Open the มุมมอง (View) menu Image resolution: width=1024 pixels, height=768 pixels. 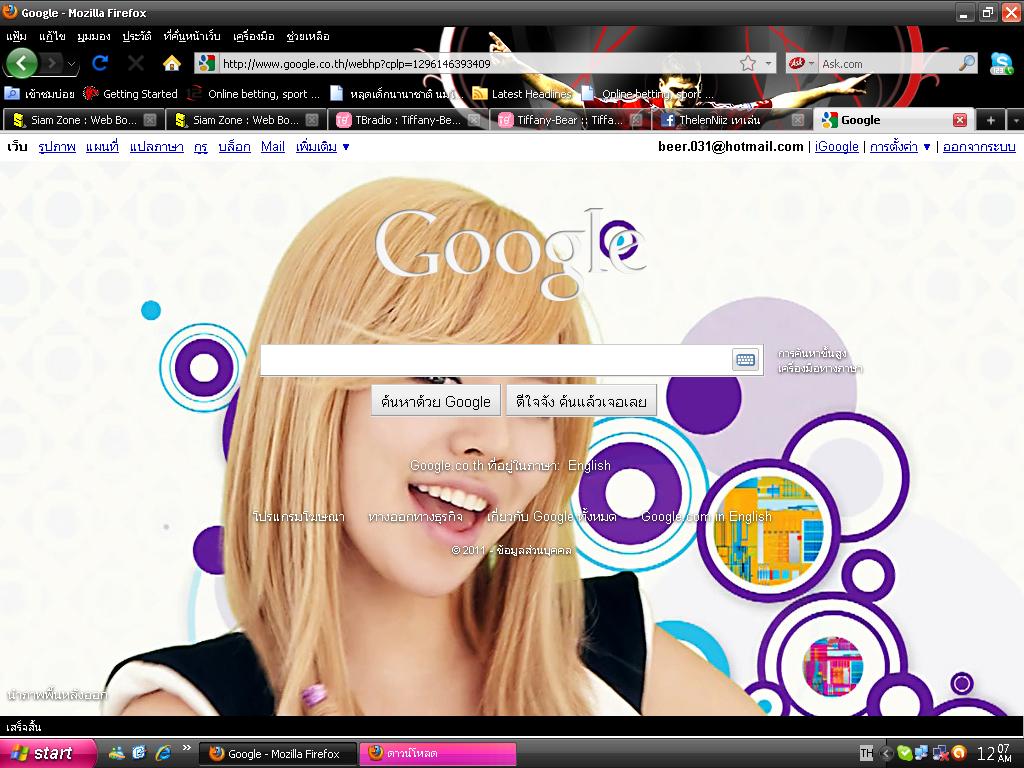93,37
